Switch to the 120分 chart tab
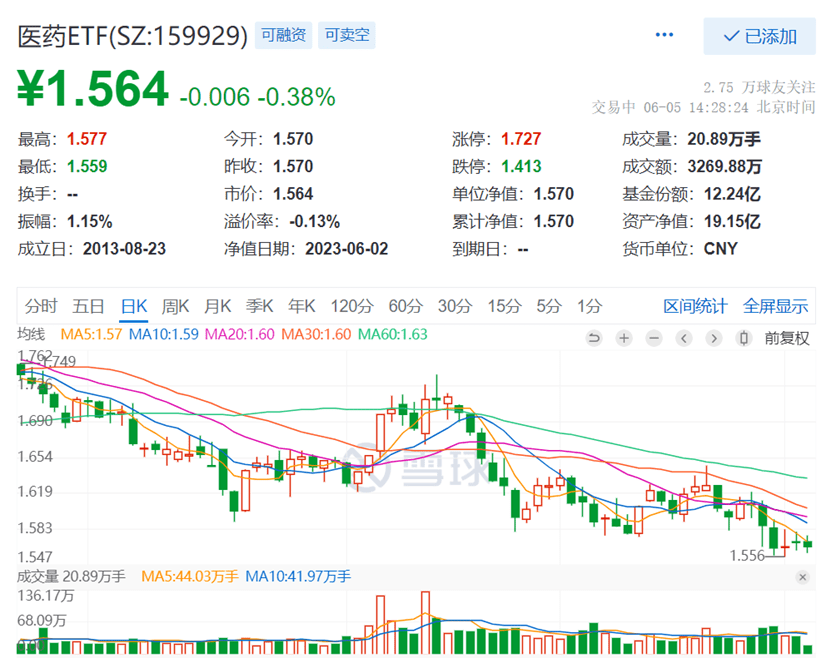831x658 pixels. click(352, 306)
